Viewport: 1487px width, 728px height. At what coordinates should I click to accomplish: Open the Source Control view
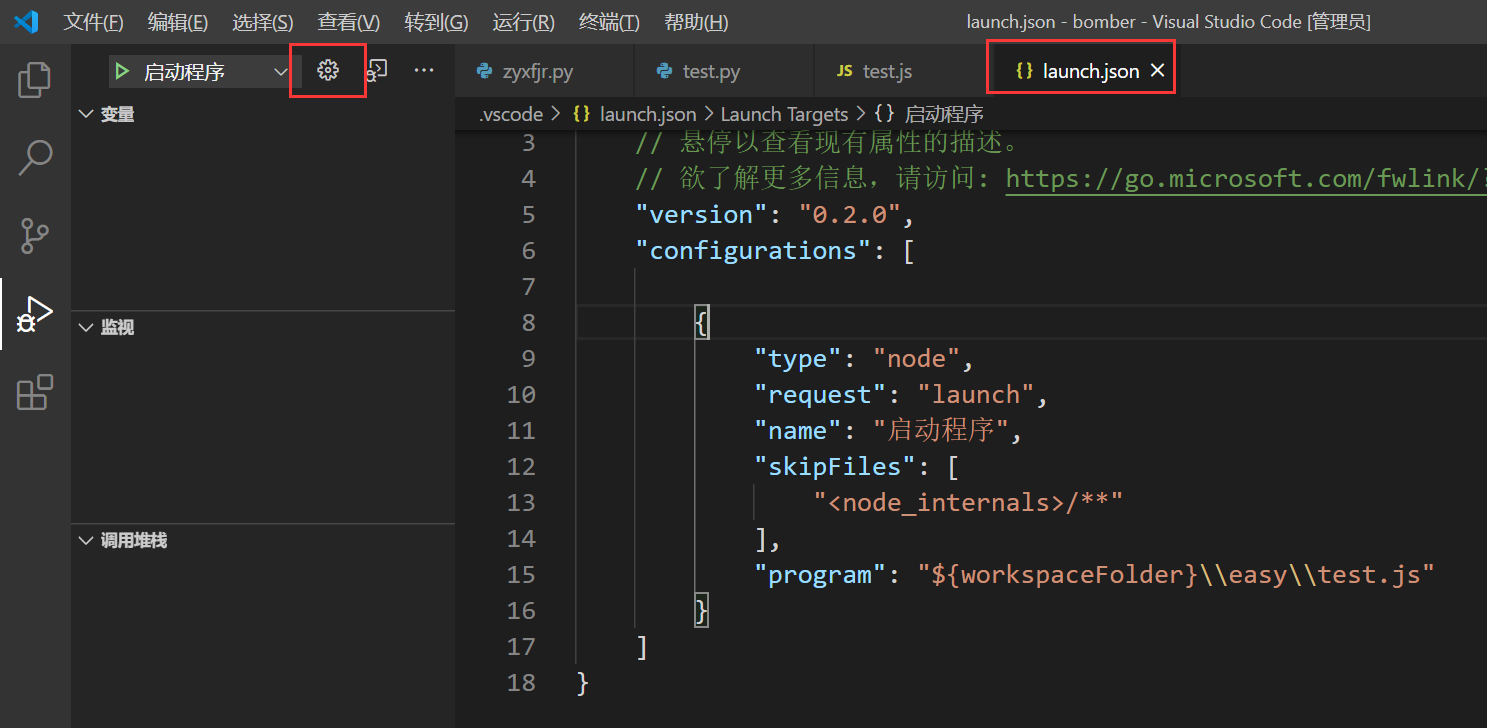coord(35,236)
